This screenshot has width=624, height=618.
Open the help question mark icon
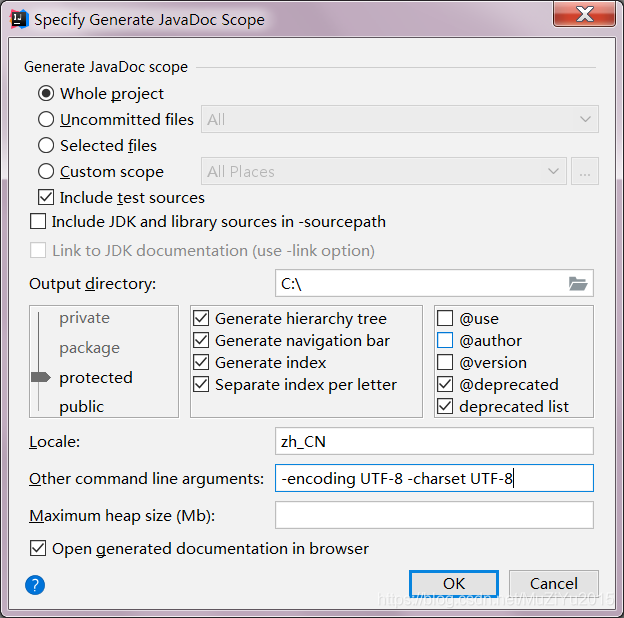35,585
